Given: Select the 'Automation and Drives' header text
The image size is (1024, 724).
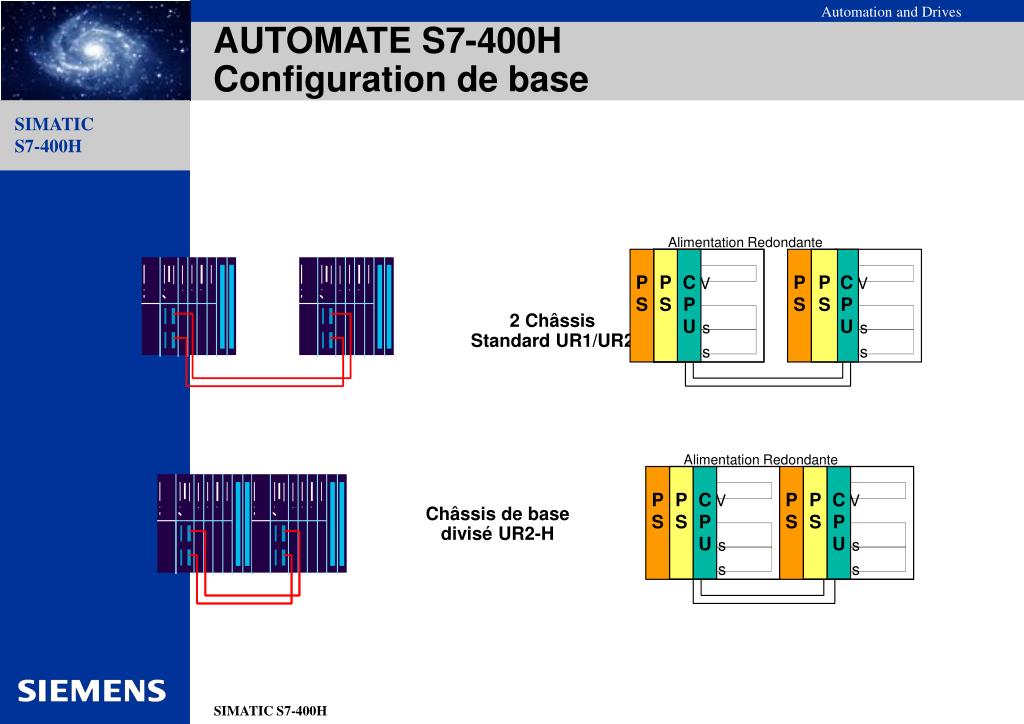Looking at the screenshot, I should coord(891,12).
